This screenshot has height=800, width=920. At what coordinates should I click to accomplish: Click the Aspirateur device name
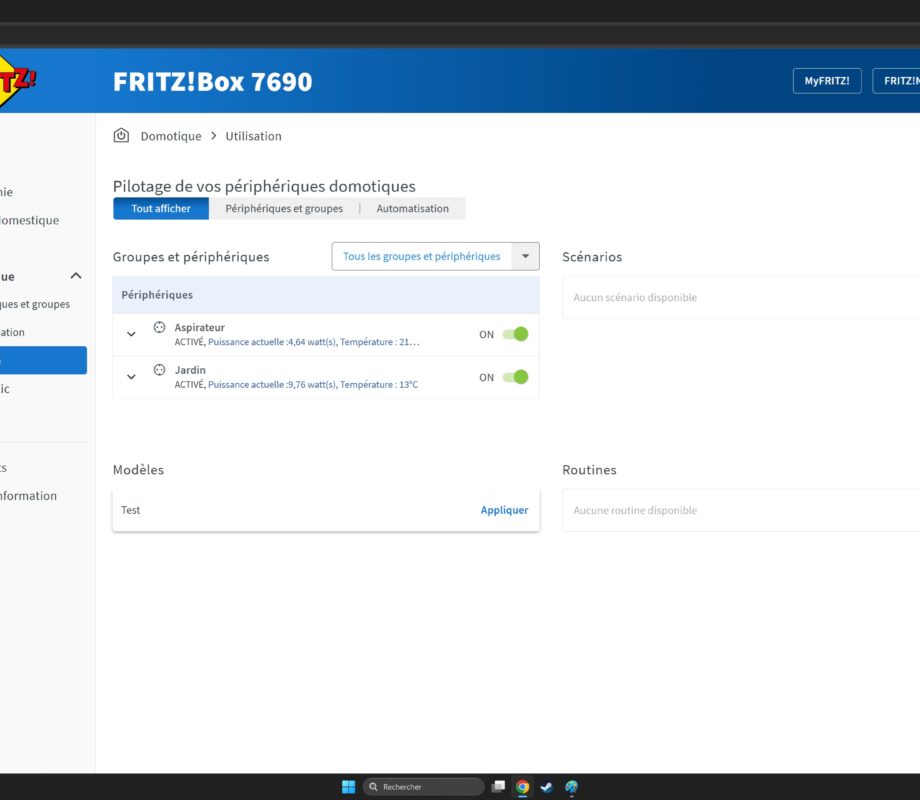point(199,328)
